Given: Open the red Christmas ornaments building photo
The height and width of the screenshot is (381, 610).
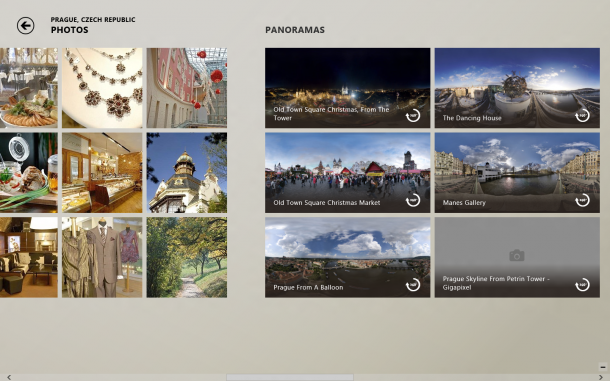Looking at the screenshot, I should (187, 88).
